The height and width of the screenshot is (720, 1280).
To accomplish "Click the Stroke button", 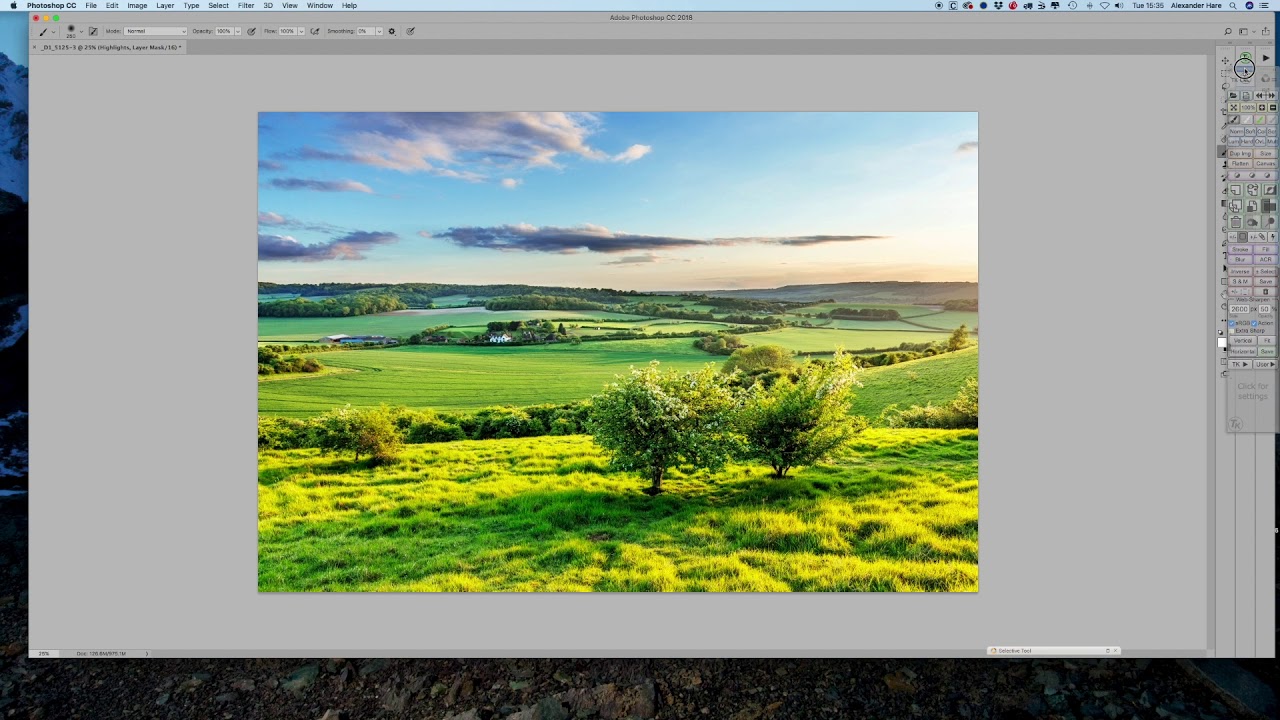I will click(x=1240, y=249).
